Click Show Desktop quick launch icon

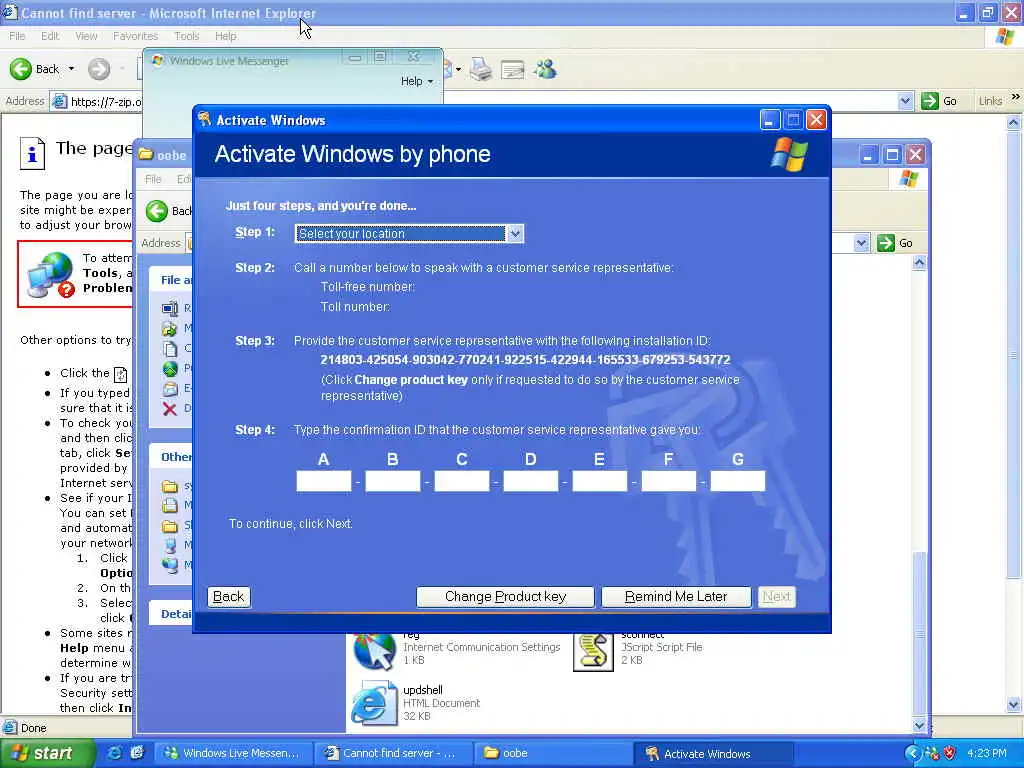coord(137,753)
